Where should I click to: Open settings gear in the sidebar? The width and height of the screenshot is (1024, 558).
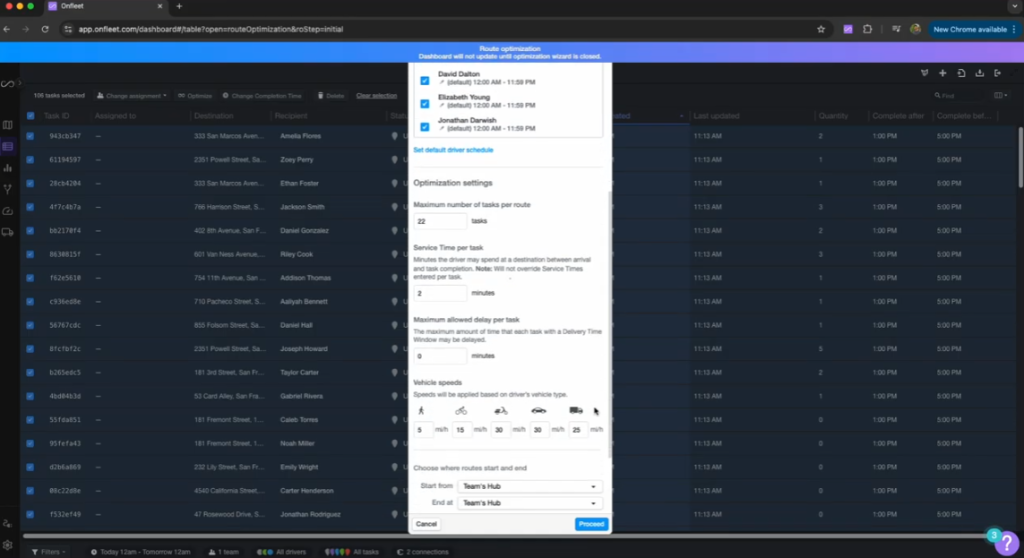point(8,545)
